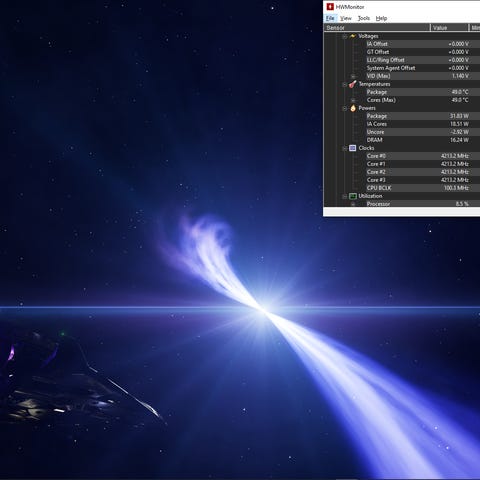Expand the VID (Max) entry

[x=353, y=76]
